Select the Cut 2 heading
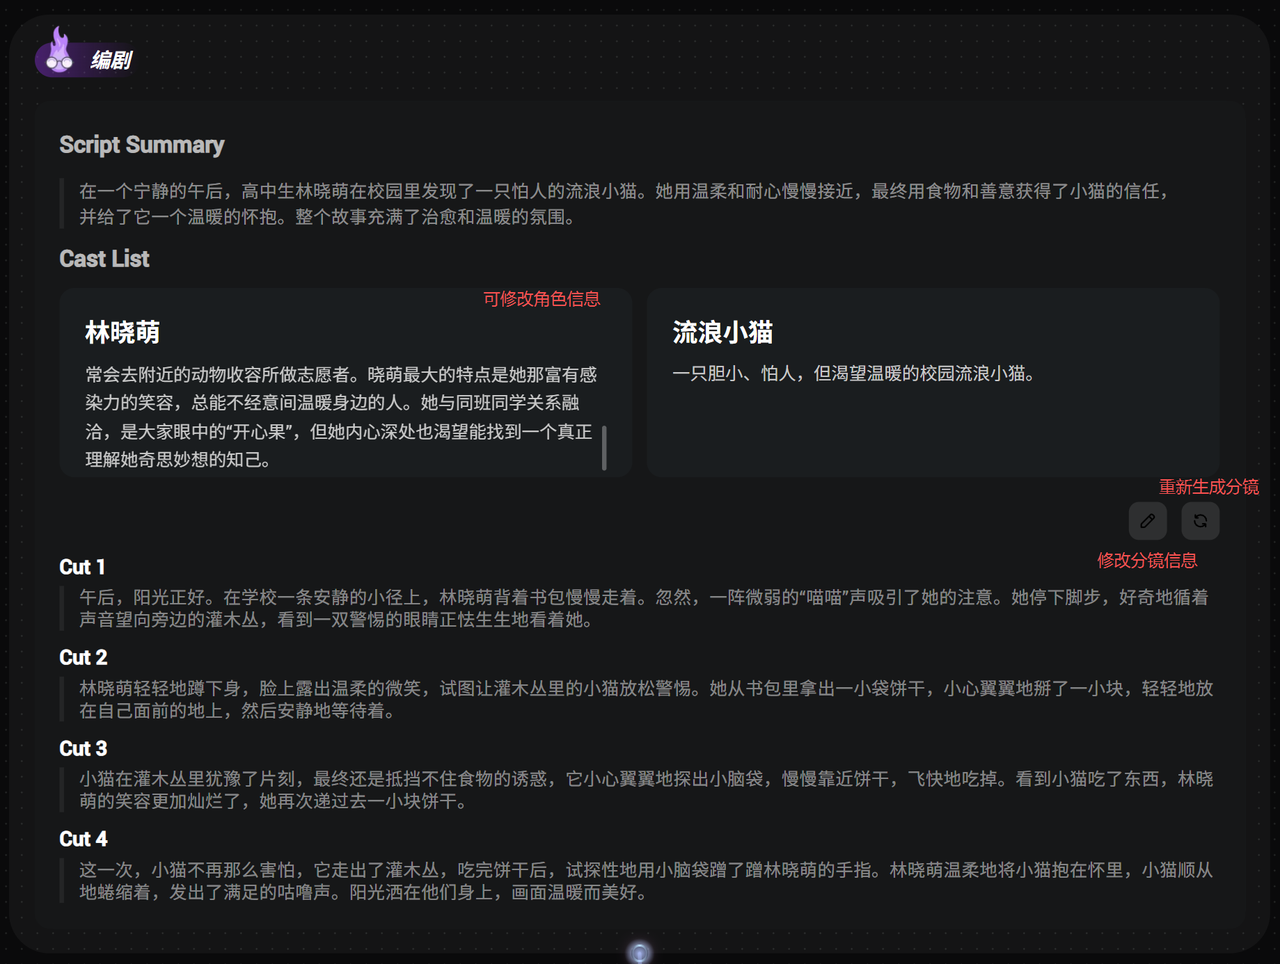 click(x=83, y=658)
